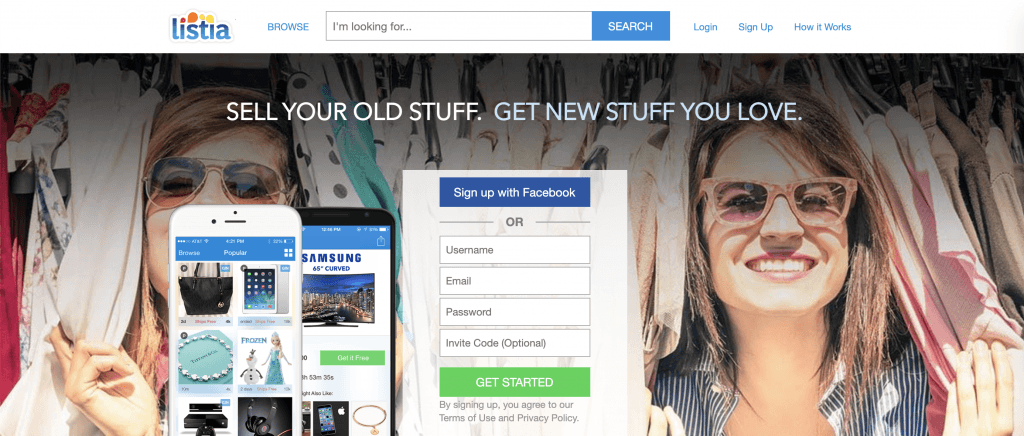
Task: Tap the grid view icon on the white phone
Action: coord(288,253)
